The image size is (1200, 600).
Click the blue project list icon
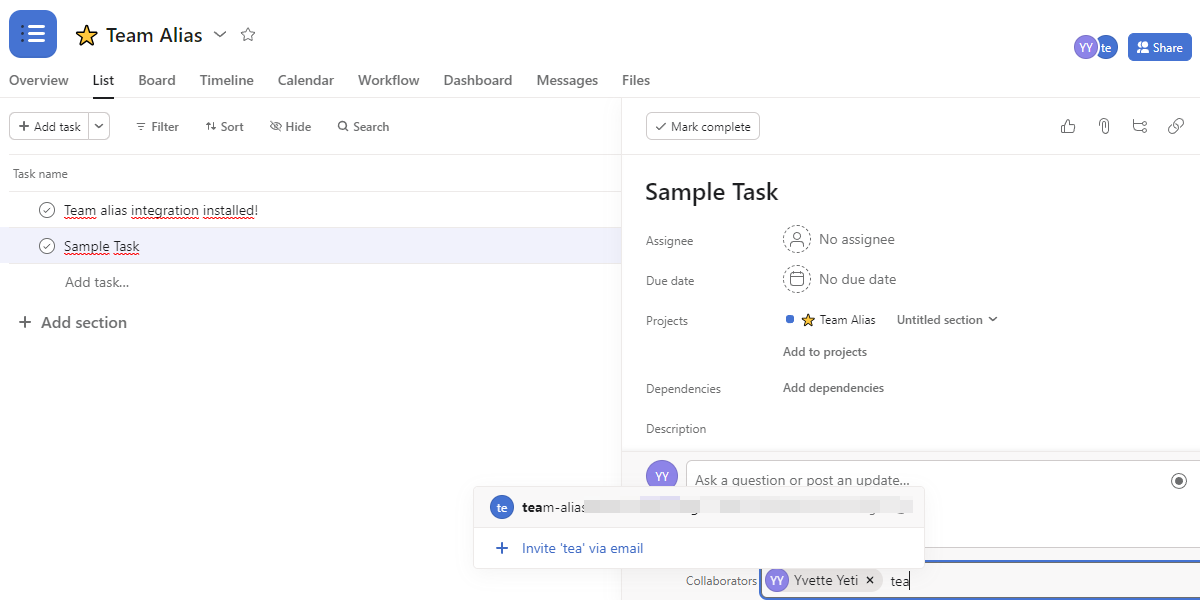33,34
